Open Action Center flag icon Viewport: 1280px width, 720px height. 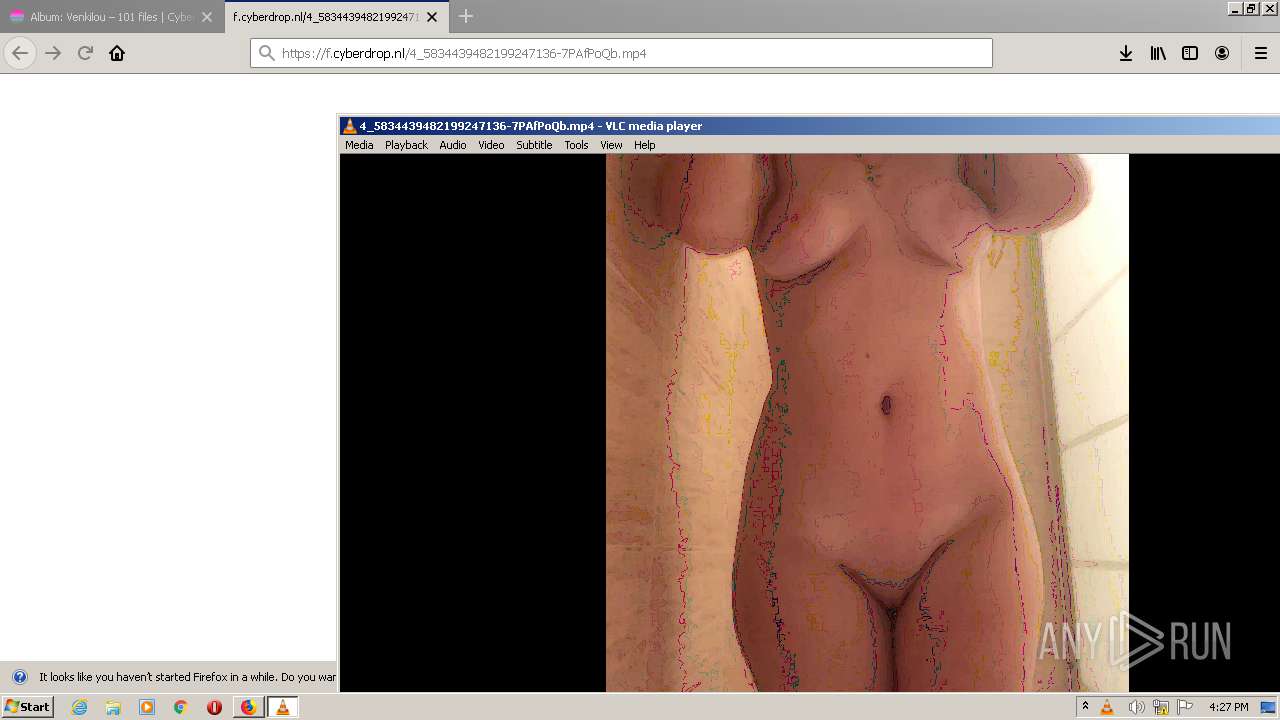(1186, 707)
